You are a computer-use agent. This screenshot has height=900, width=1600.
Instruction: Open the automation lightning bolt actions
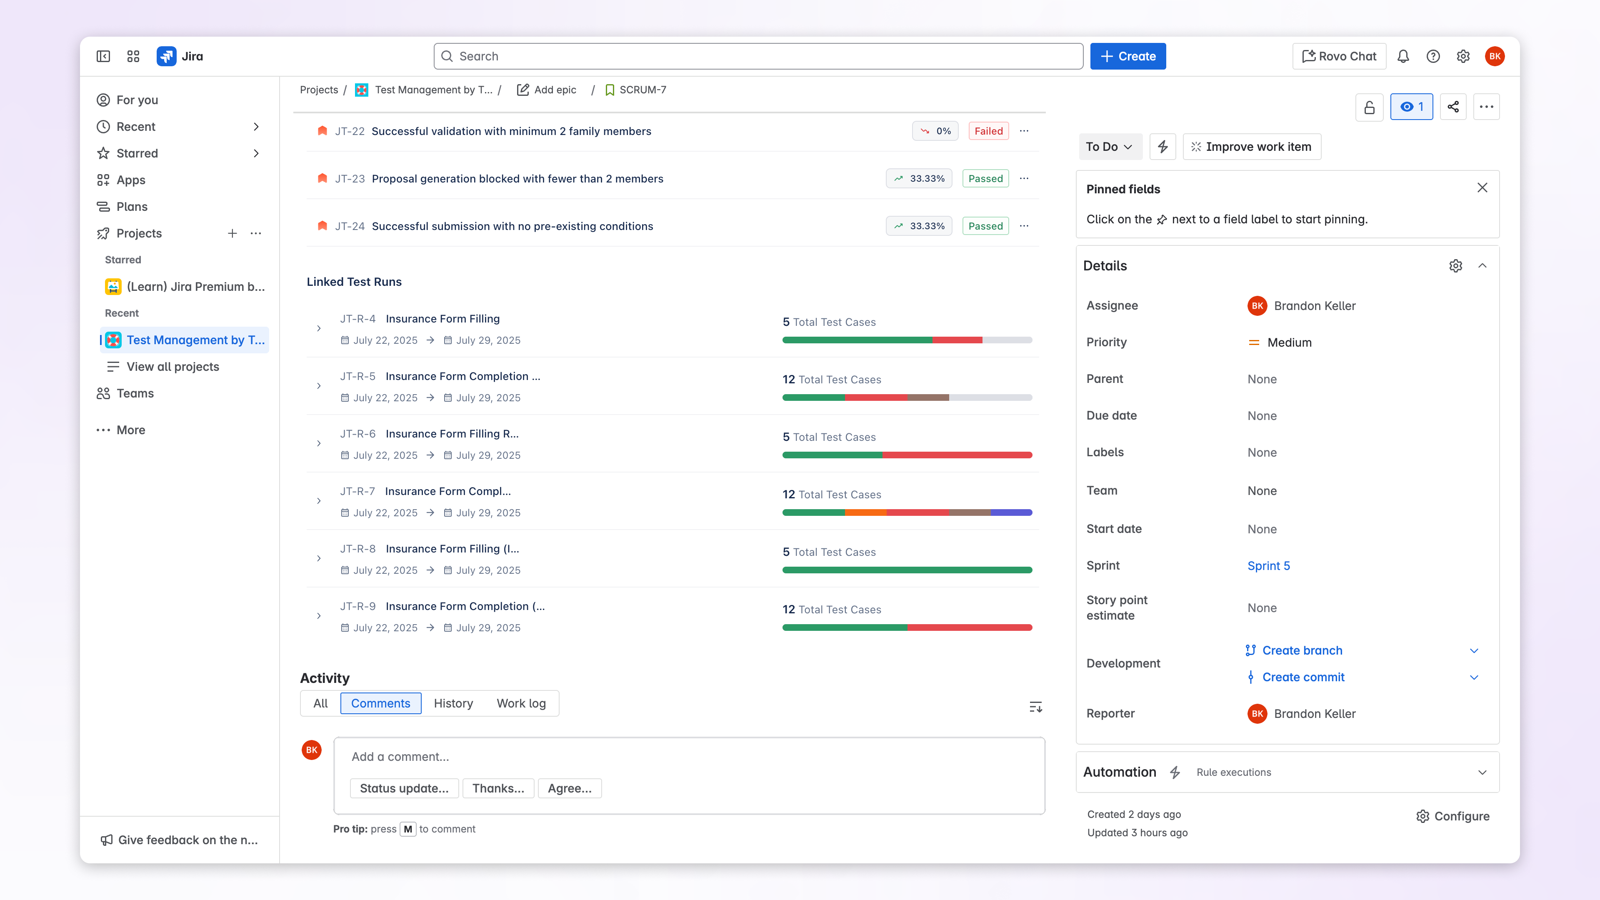1162,147
